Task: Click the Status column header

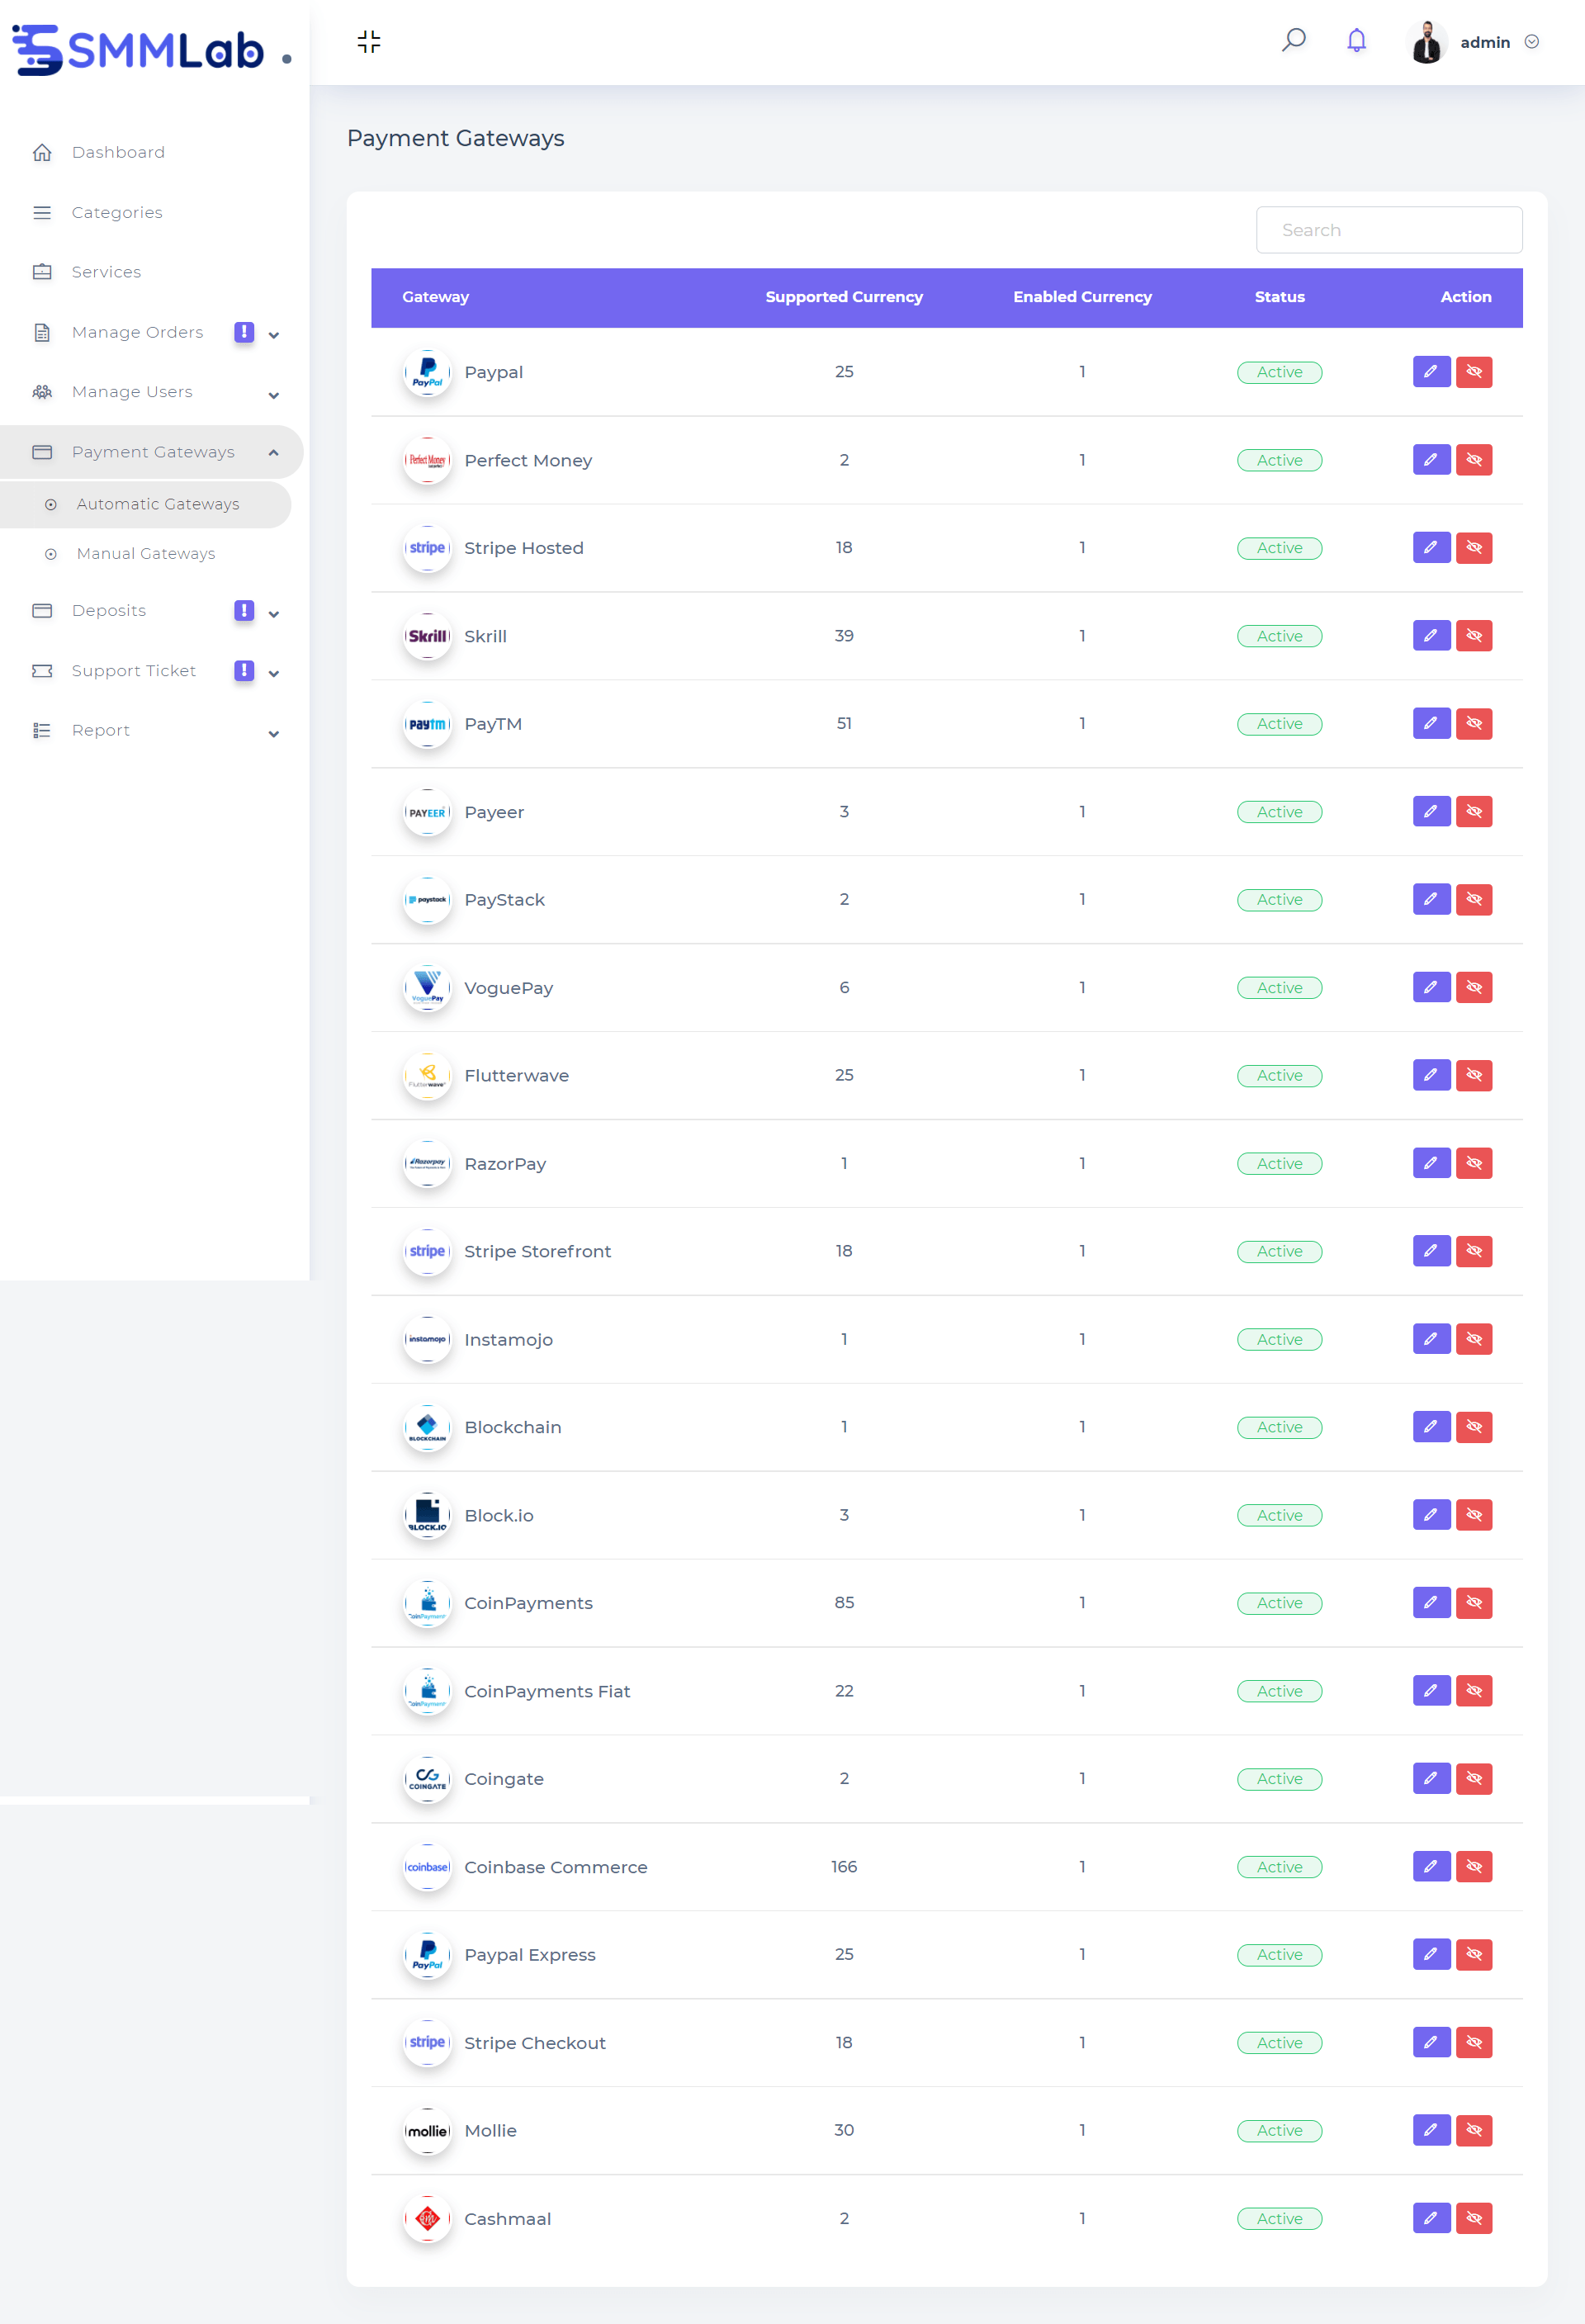Action: click(1279, 297)
